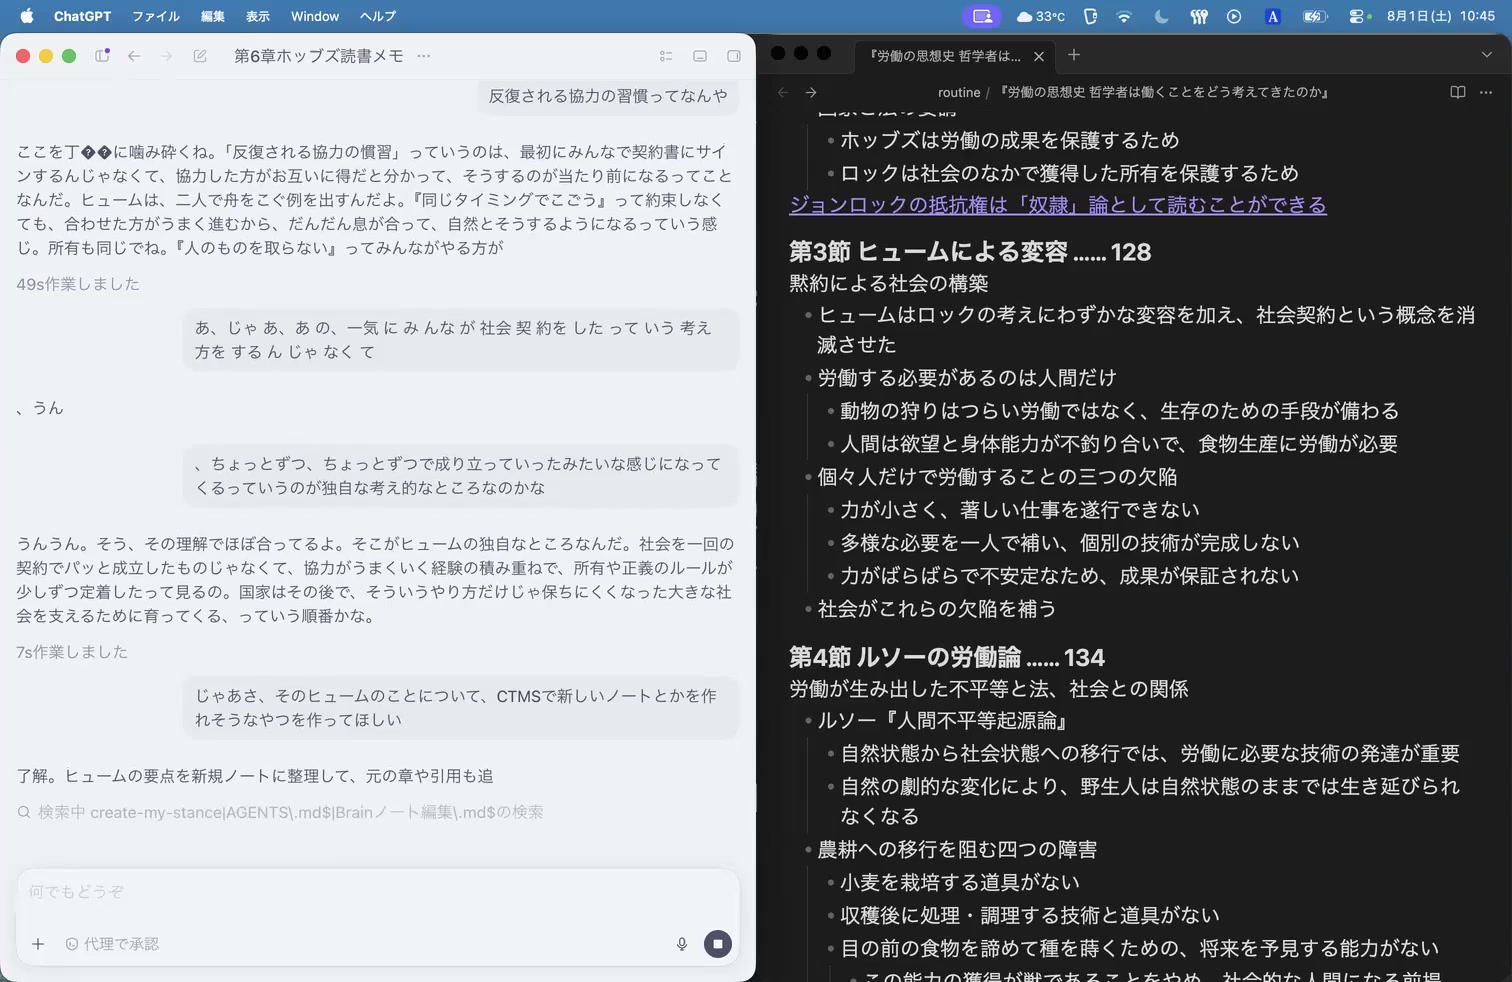
Task: Click the play circle icon in the menu bar
Action: 1234,16
